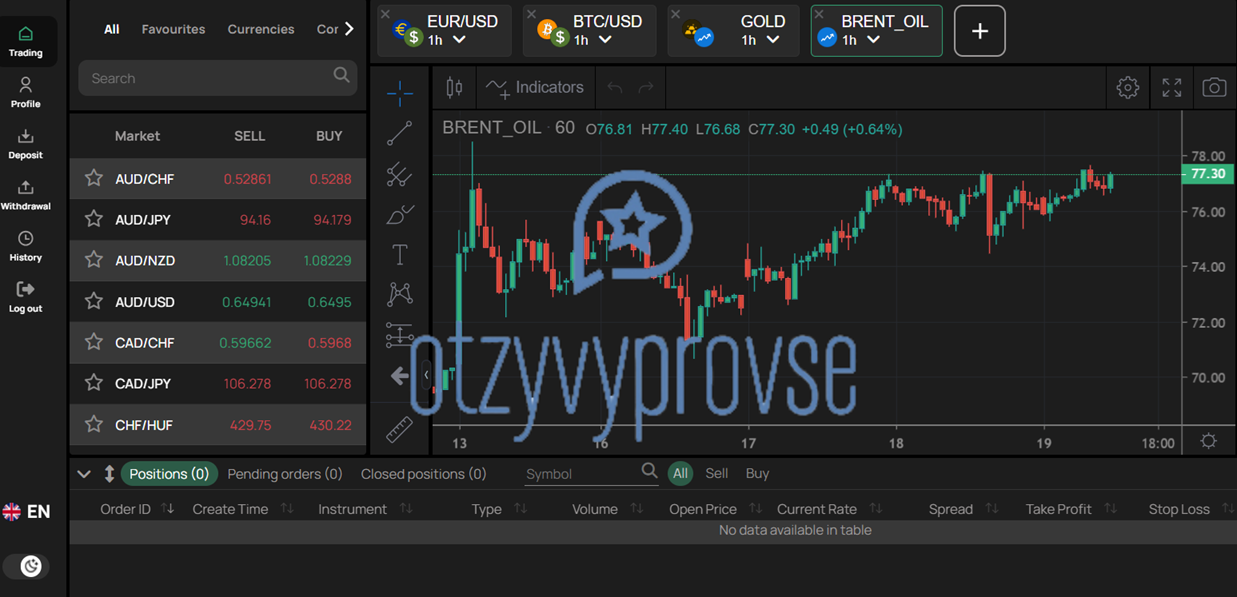This screenshot has height=597, width=1237.
Task: Undo the last chart action
Action: point(615,88)
